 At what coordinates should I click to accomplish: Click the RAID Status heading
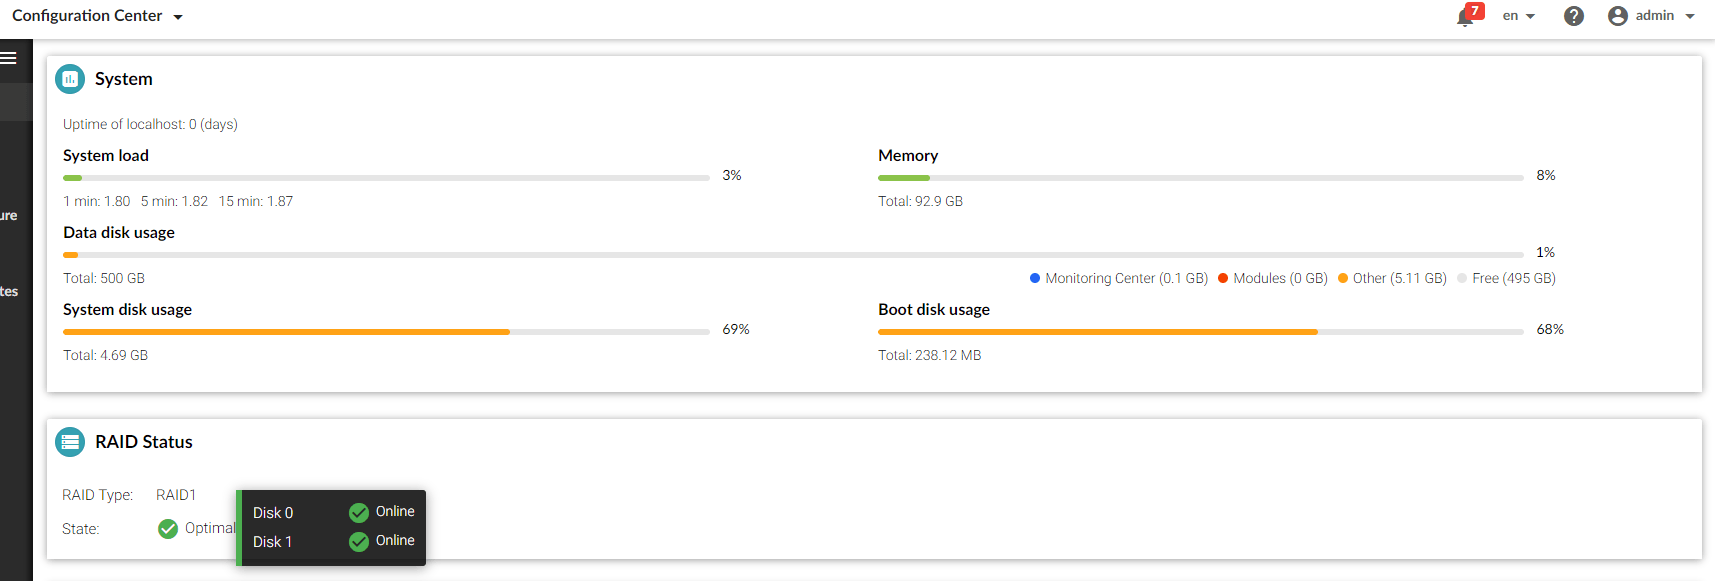[144, 442]
